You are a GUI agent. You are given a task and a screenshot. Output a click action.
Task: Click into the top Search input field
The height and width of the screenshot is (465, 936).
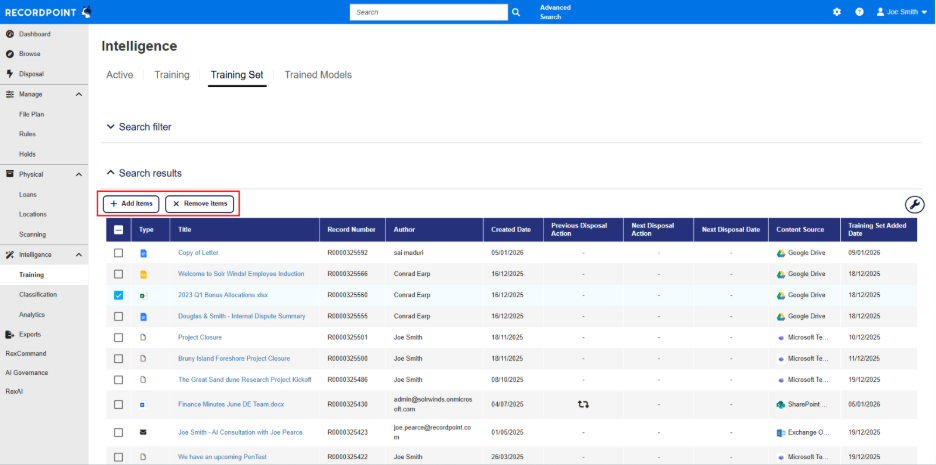point(428,12)
